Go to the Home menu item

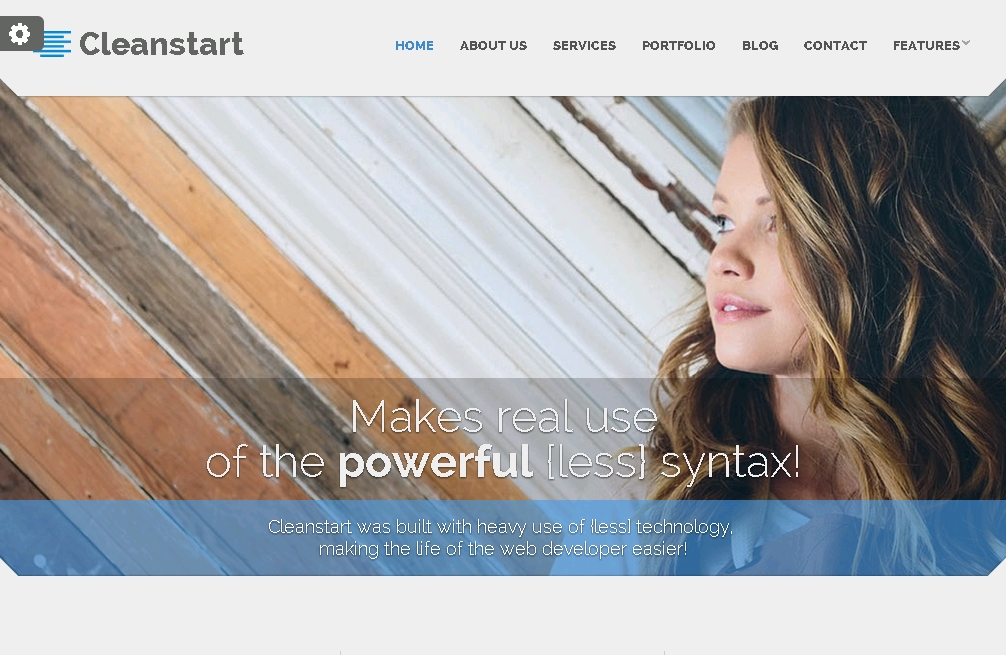414,46
